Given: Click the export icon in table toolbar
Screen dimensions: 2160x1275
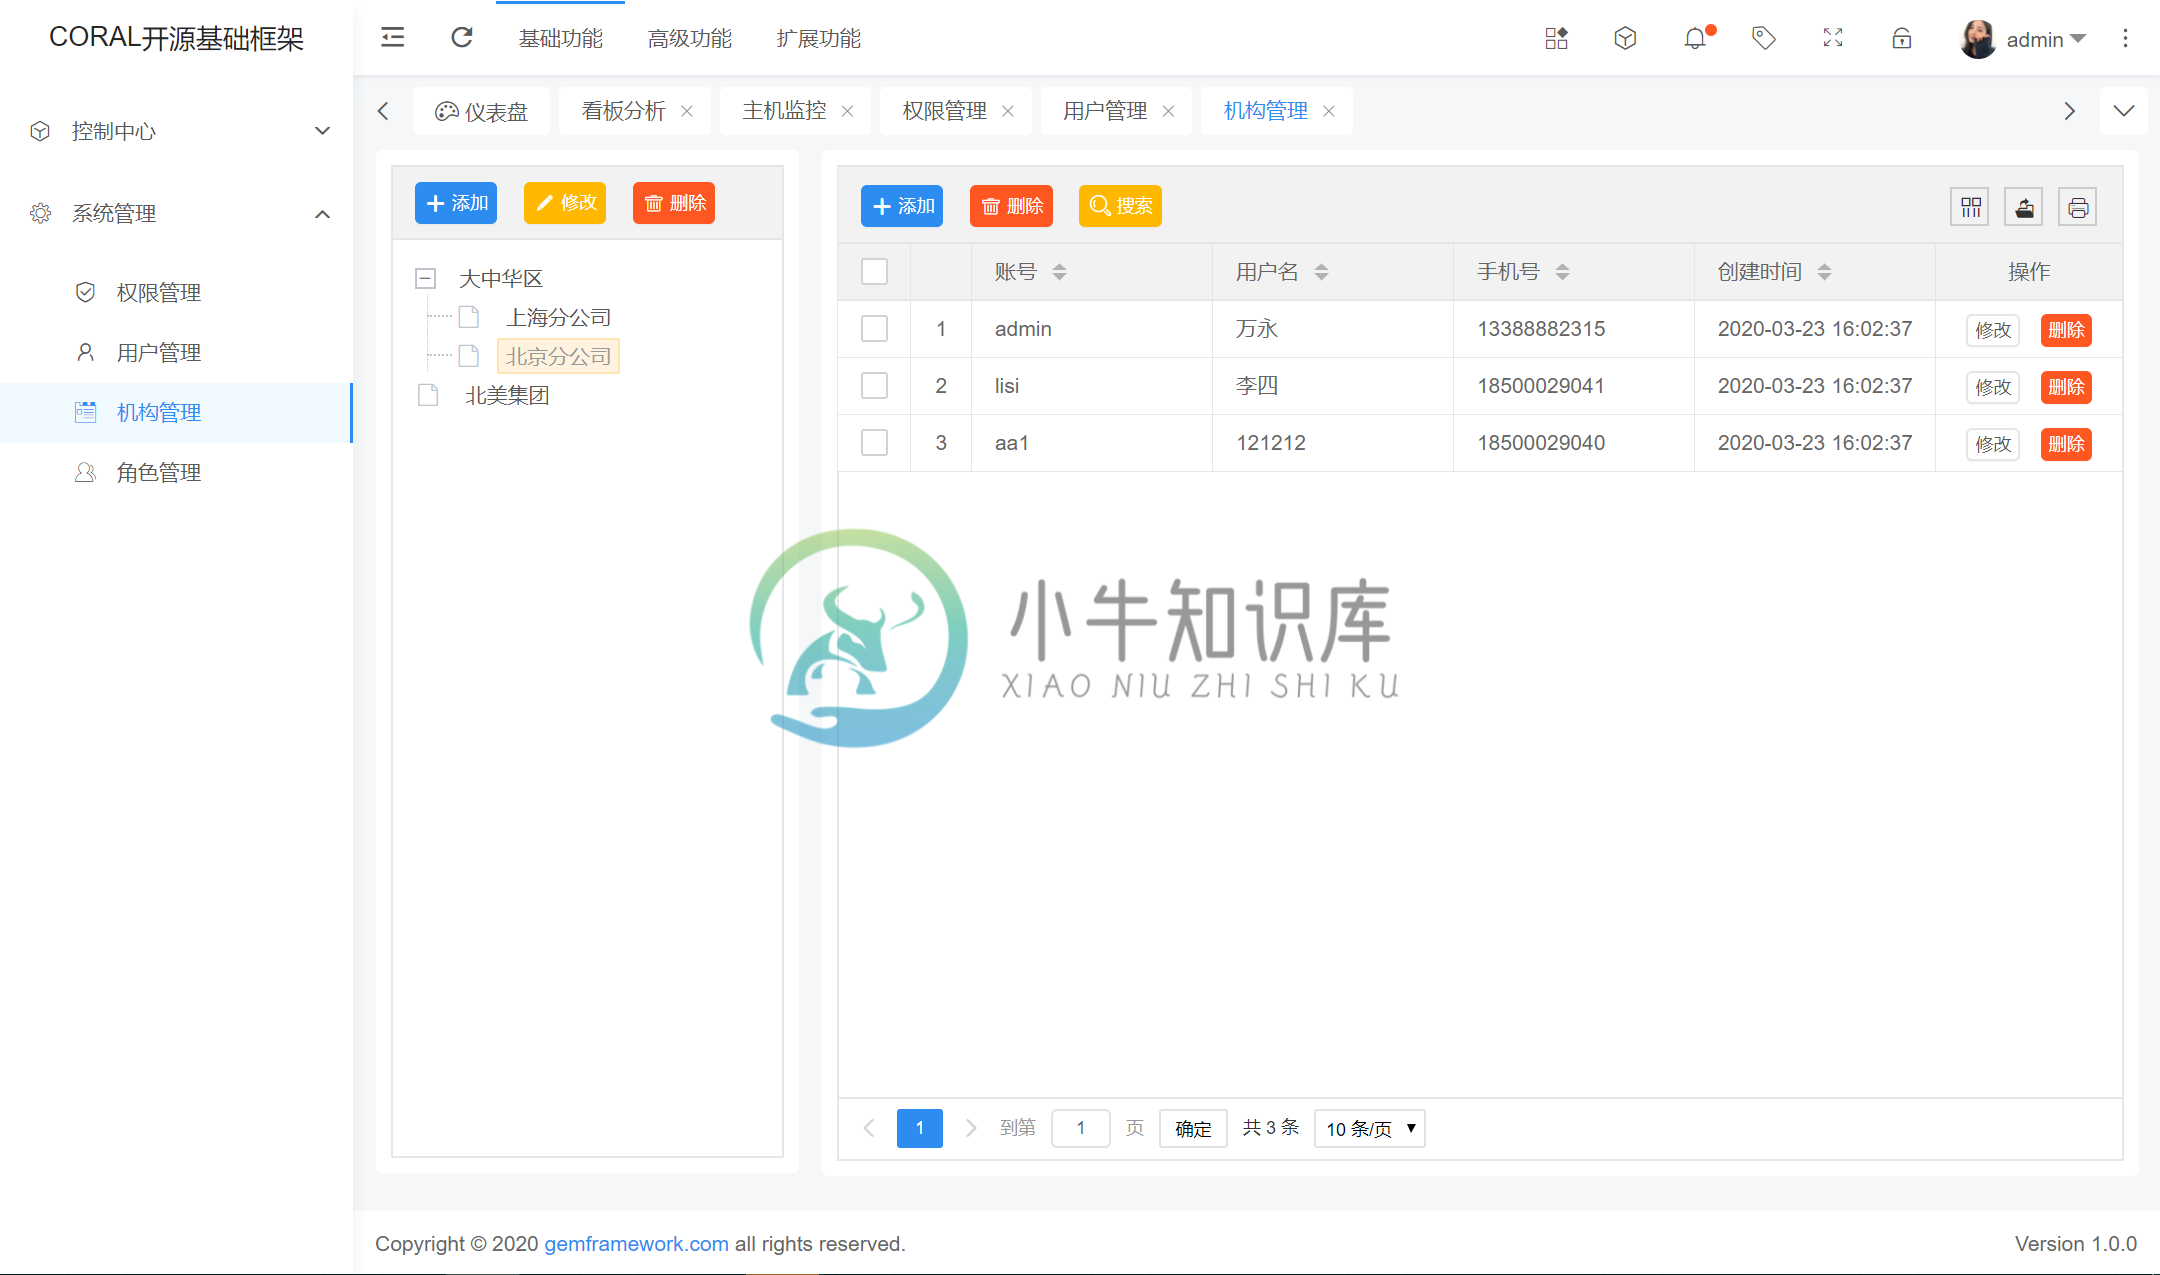Looking at the screenshot, I should pos(2024,207).
